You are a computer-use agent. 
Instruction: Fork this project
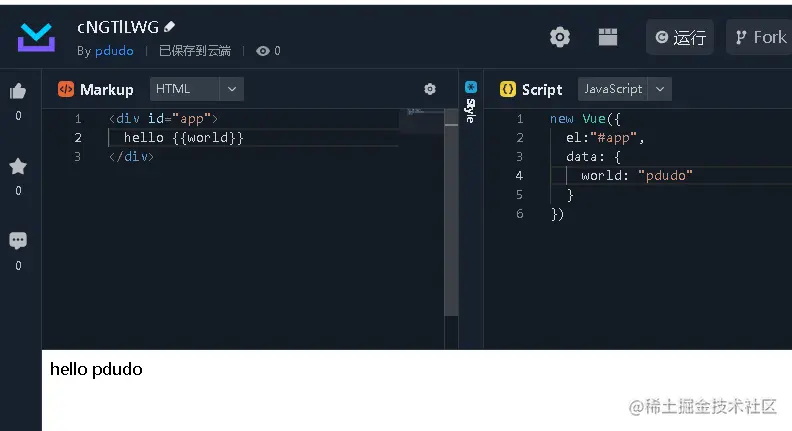pos(760,37)
